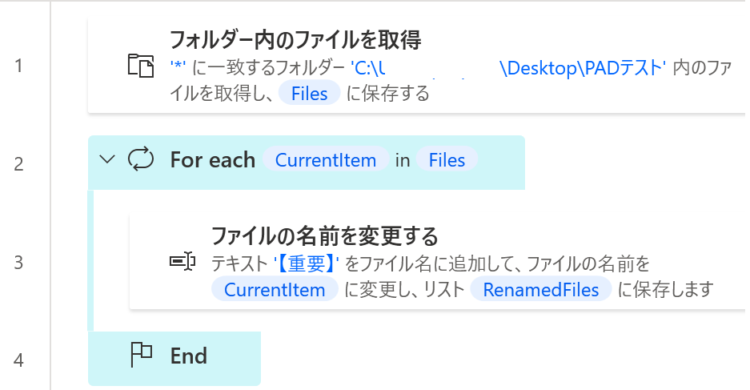Screen dimensions: 750x390
Task: Click the For each loop icon
Action: (141, 160)
